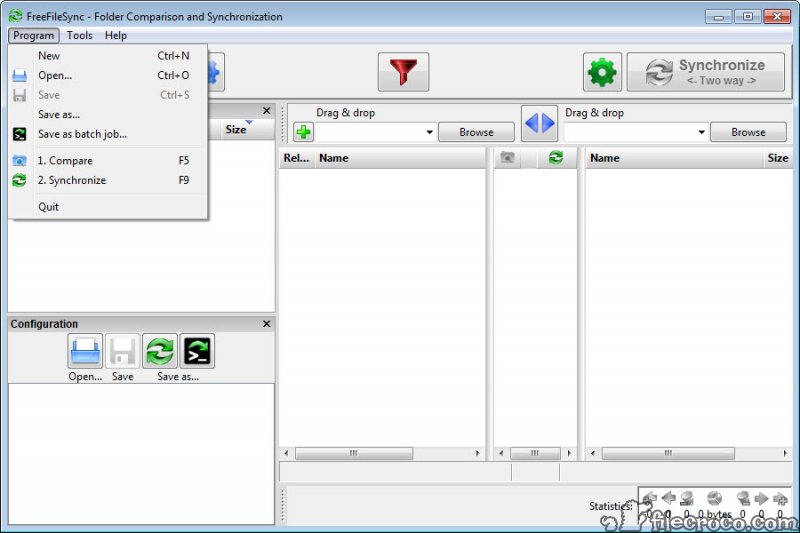Image resolution: width=800 pixels, height=533 pixels.
Task: Close the Configuration panel
Action: [x=266, y=324]
